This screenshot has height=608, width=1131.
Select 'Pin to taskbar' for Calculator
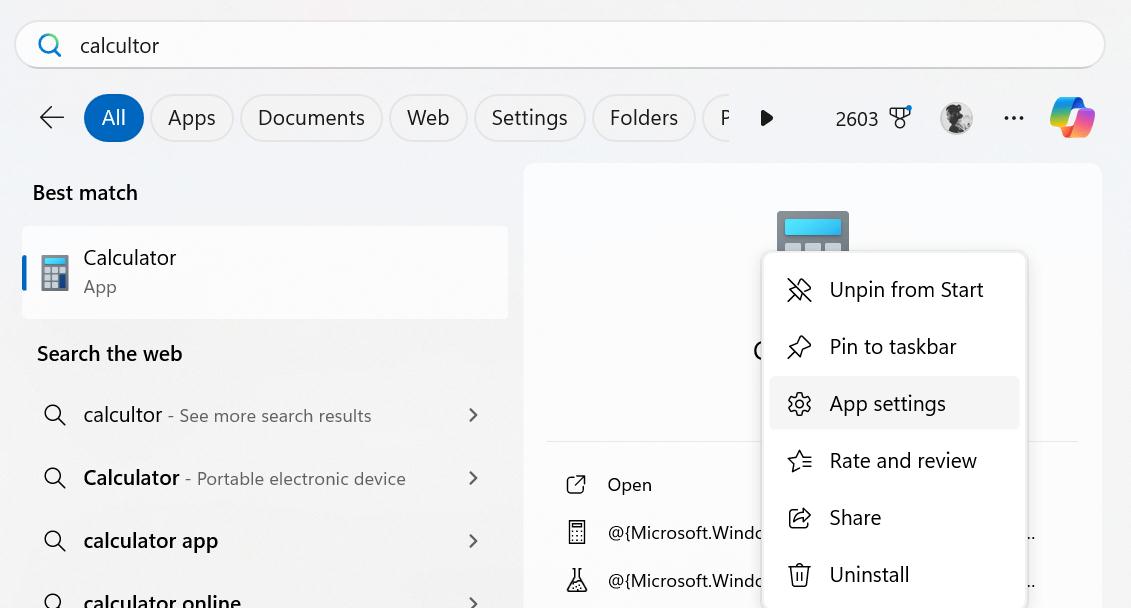click(x=892, y=346)
